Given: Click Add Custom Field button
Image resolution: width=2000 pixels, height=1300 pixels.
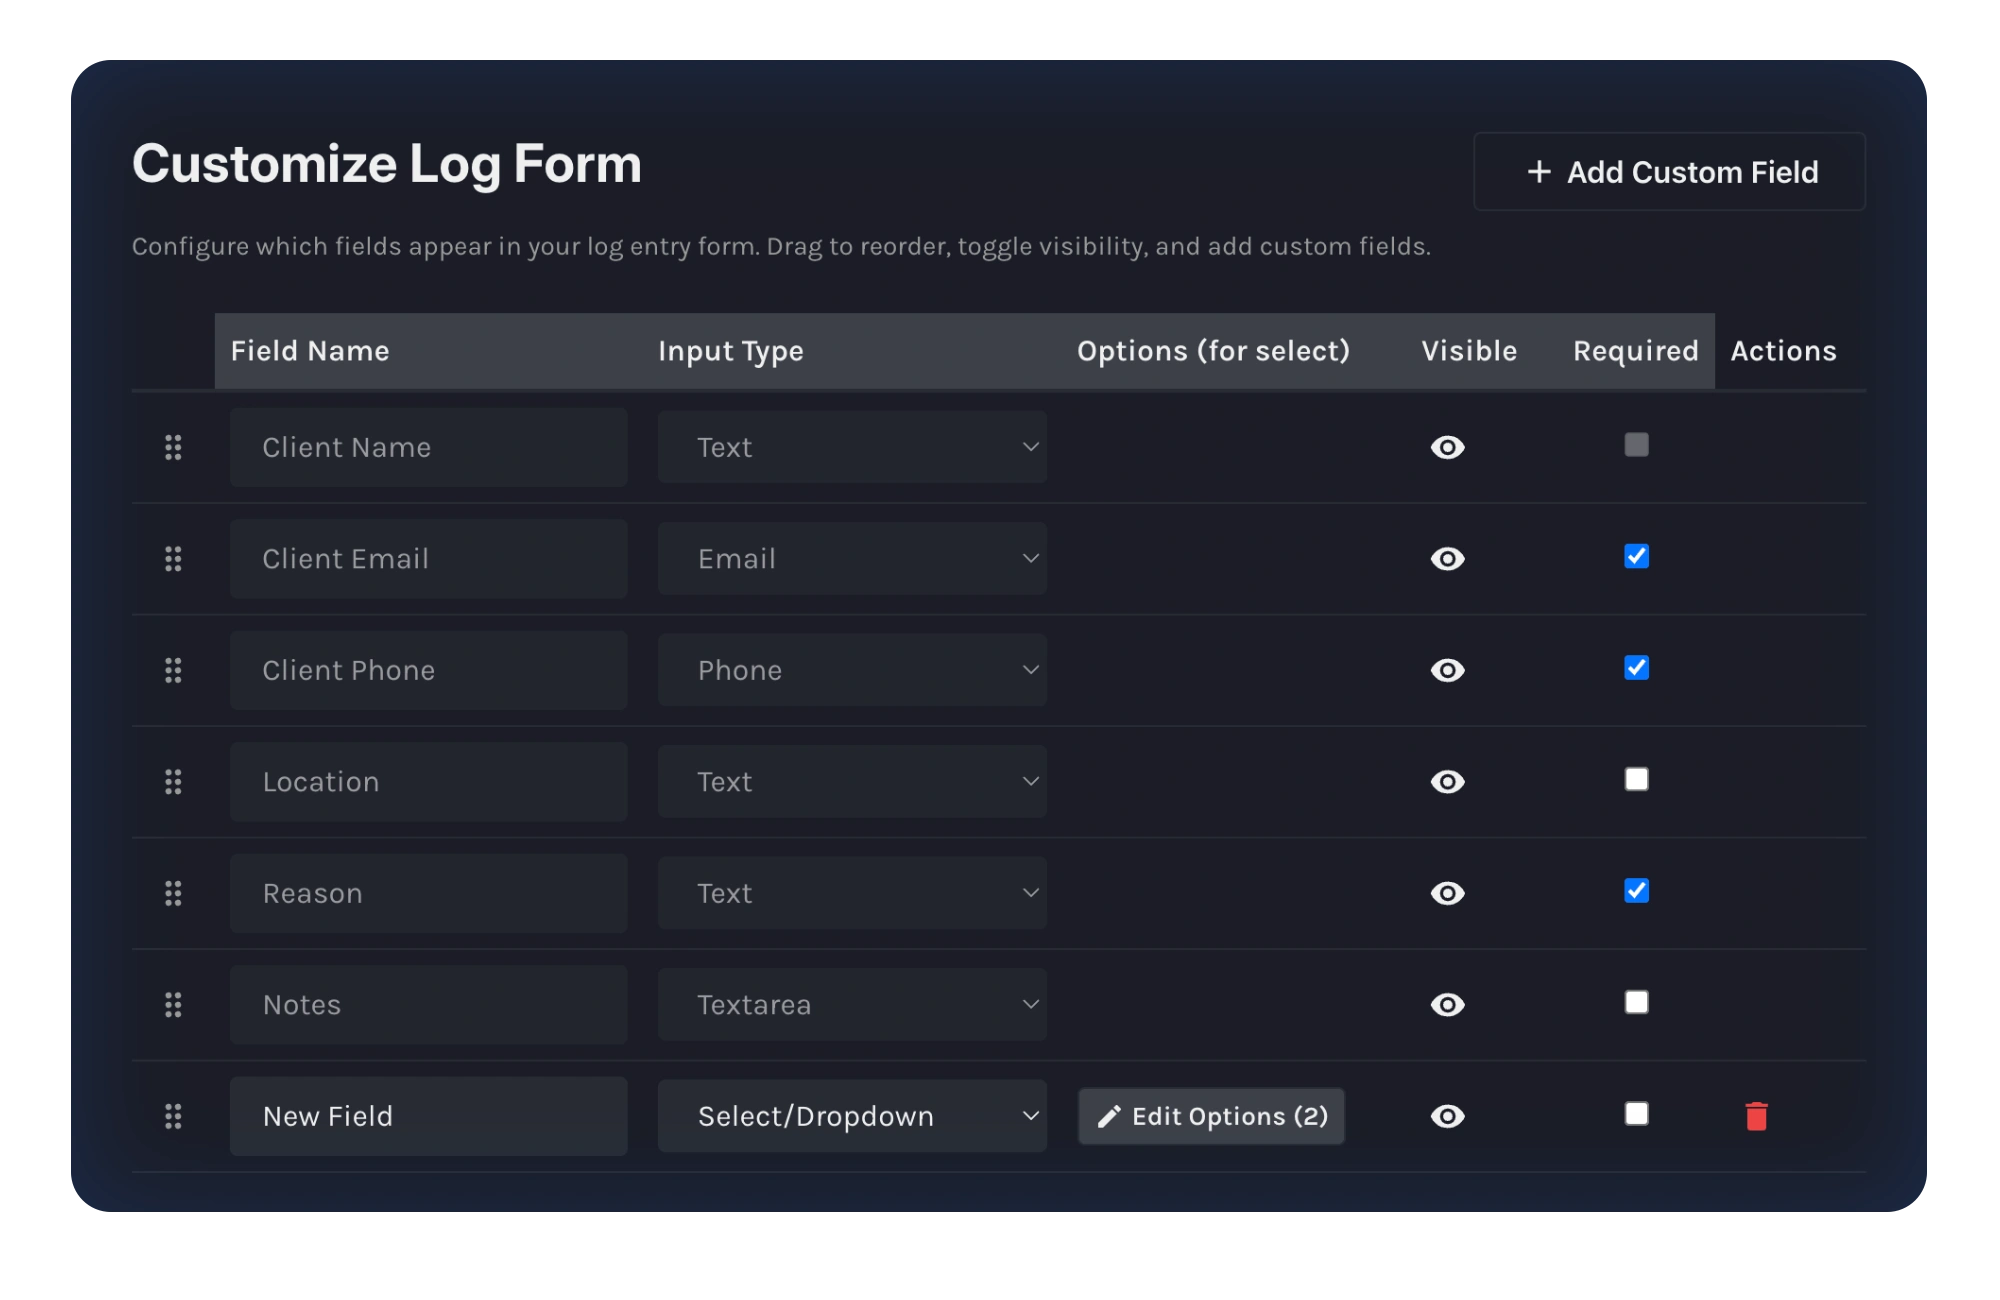Looking at the screenshot, I should tap(1669, 172).
